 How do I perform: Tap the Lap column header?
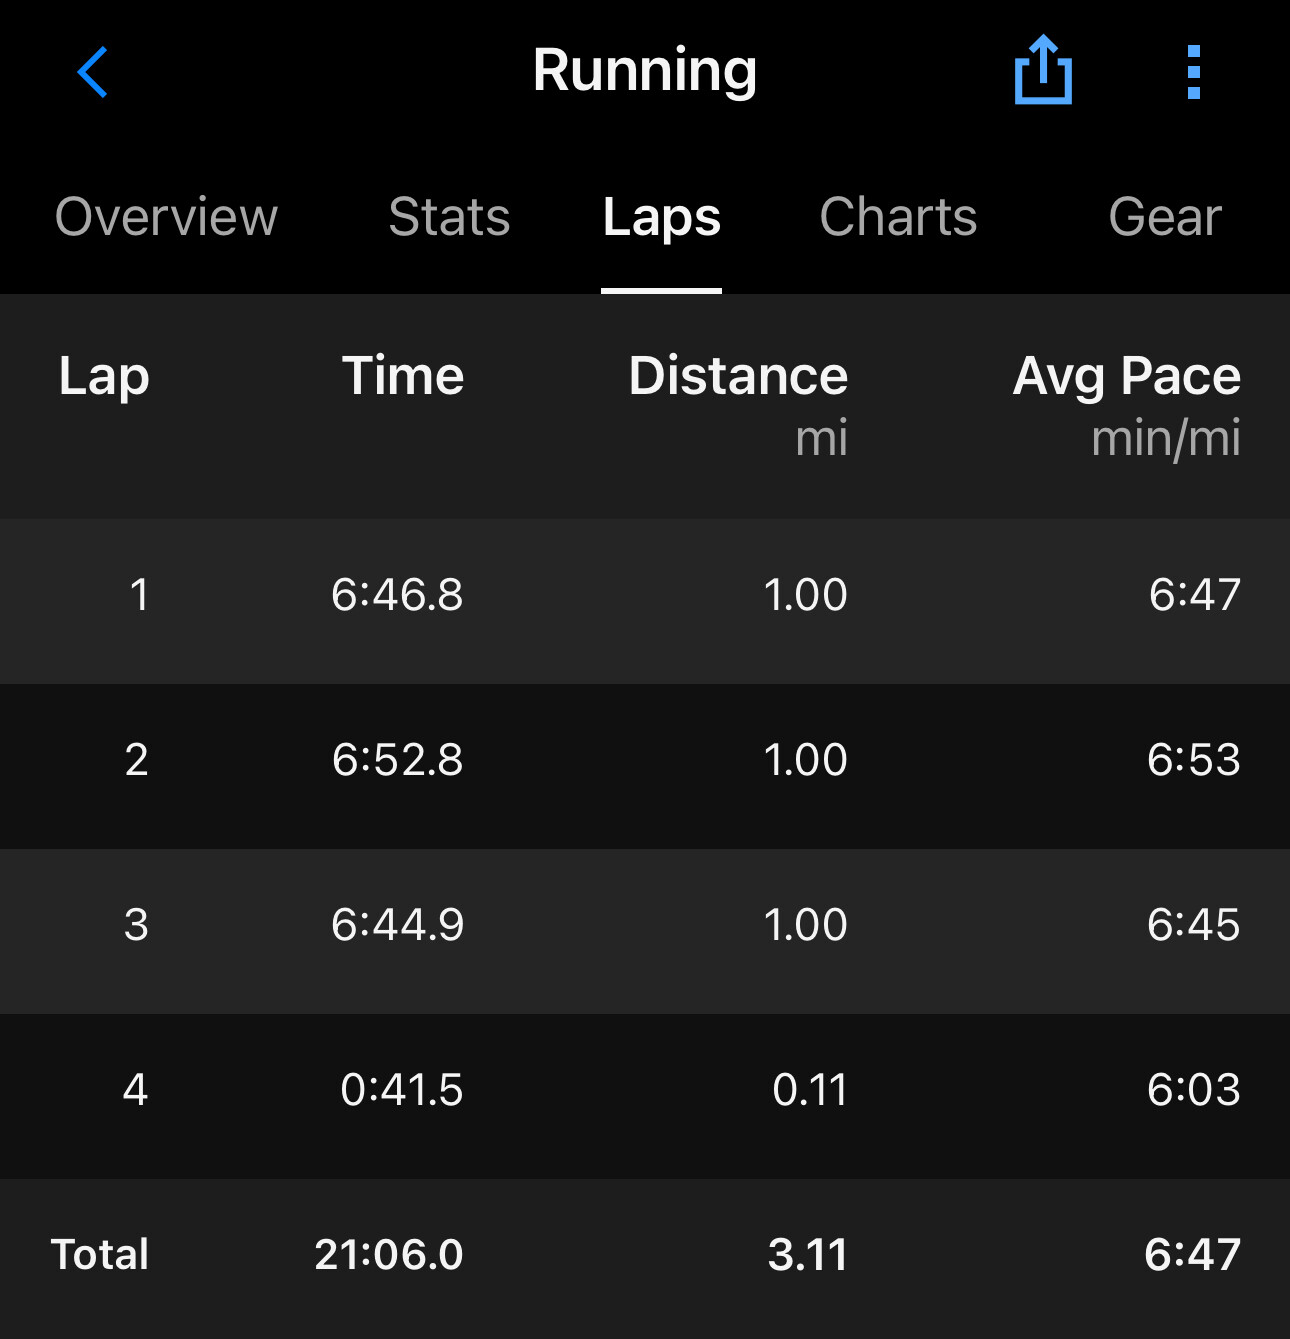(104, 377)
